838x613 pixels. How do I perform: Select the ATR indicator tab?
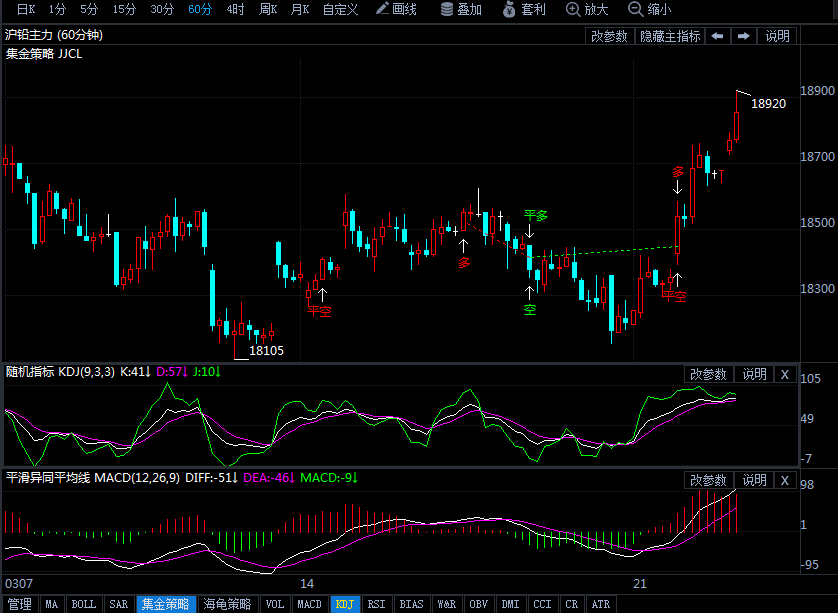coord(601,604)
